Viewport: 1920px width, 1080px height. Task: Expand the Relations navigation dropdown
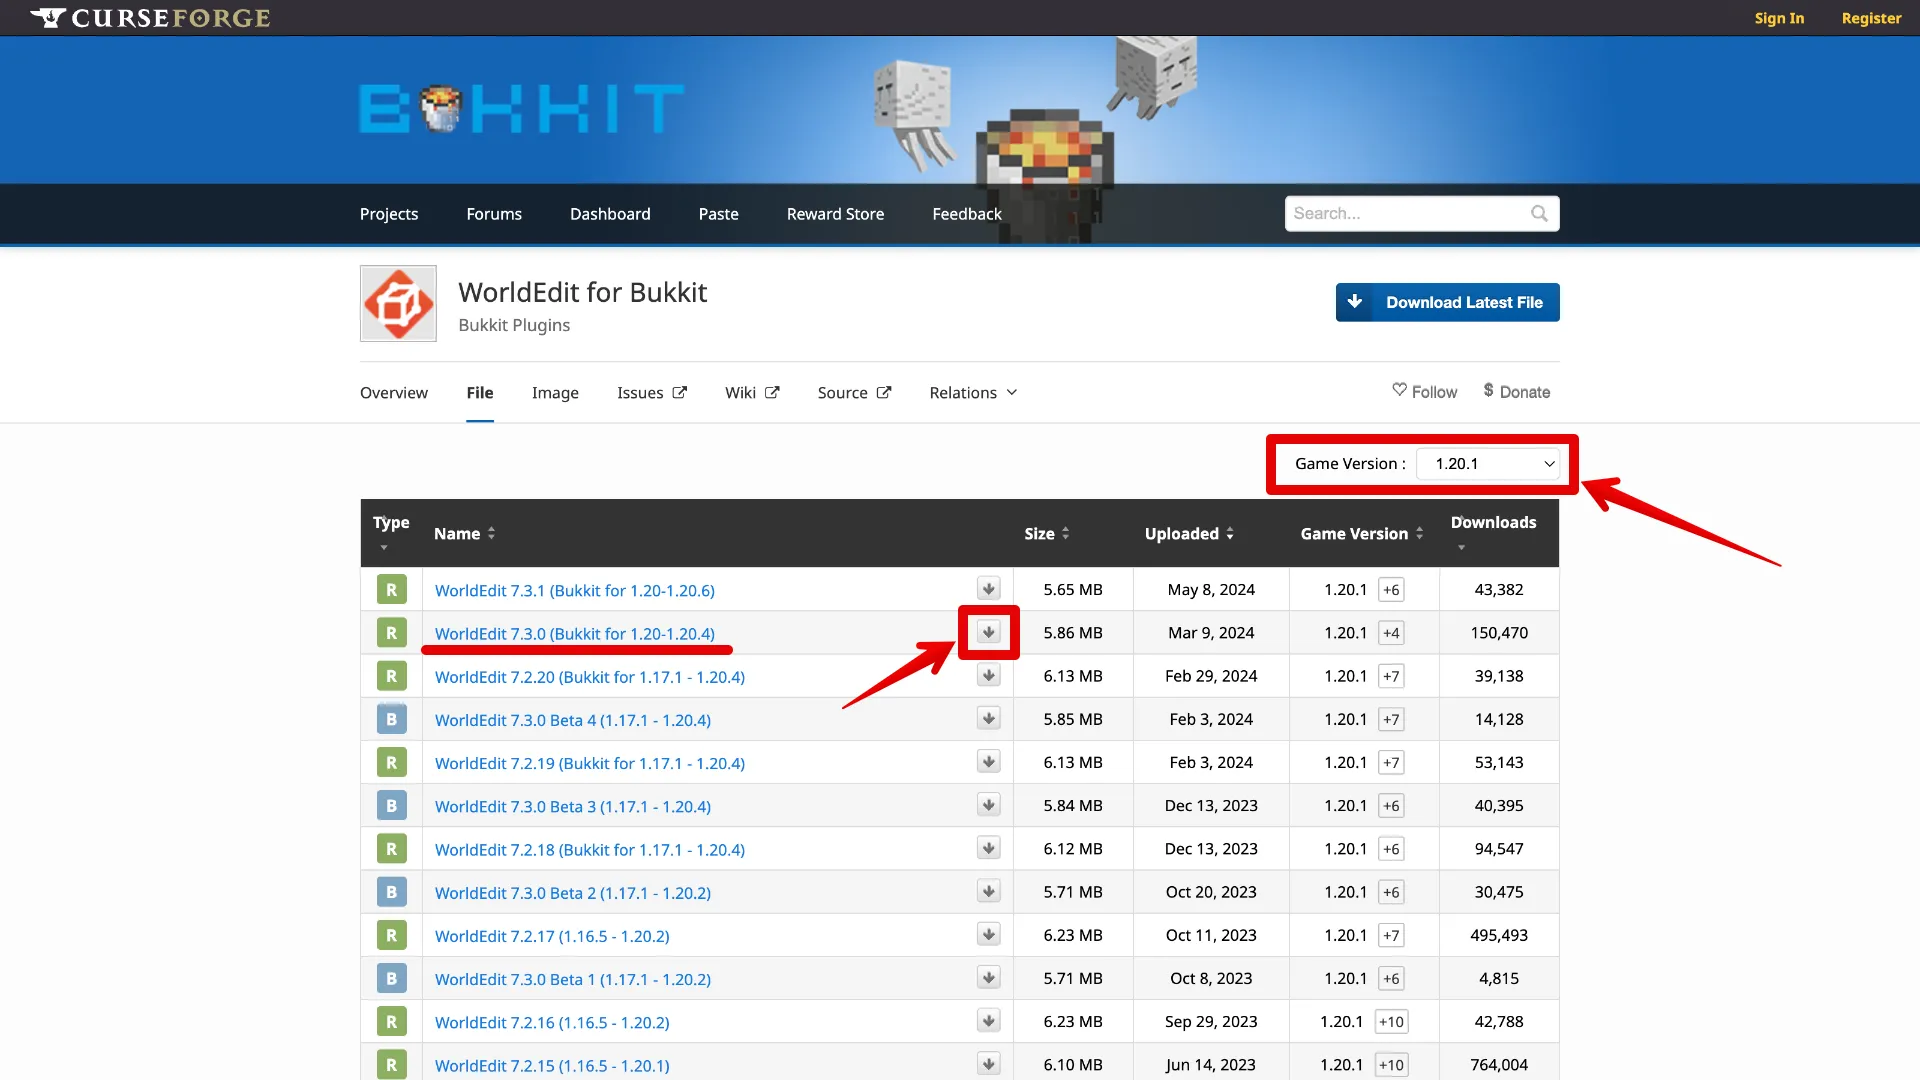[x=975, y=393]
